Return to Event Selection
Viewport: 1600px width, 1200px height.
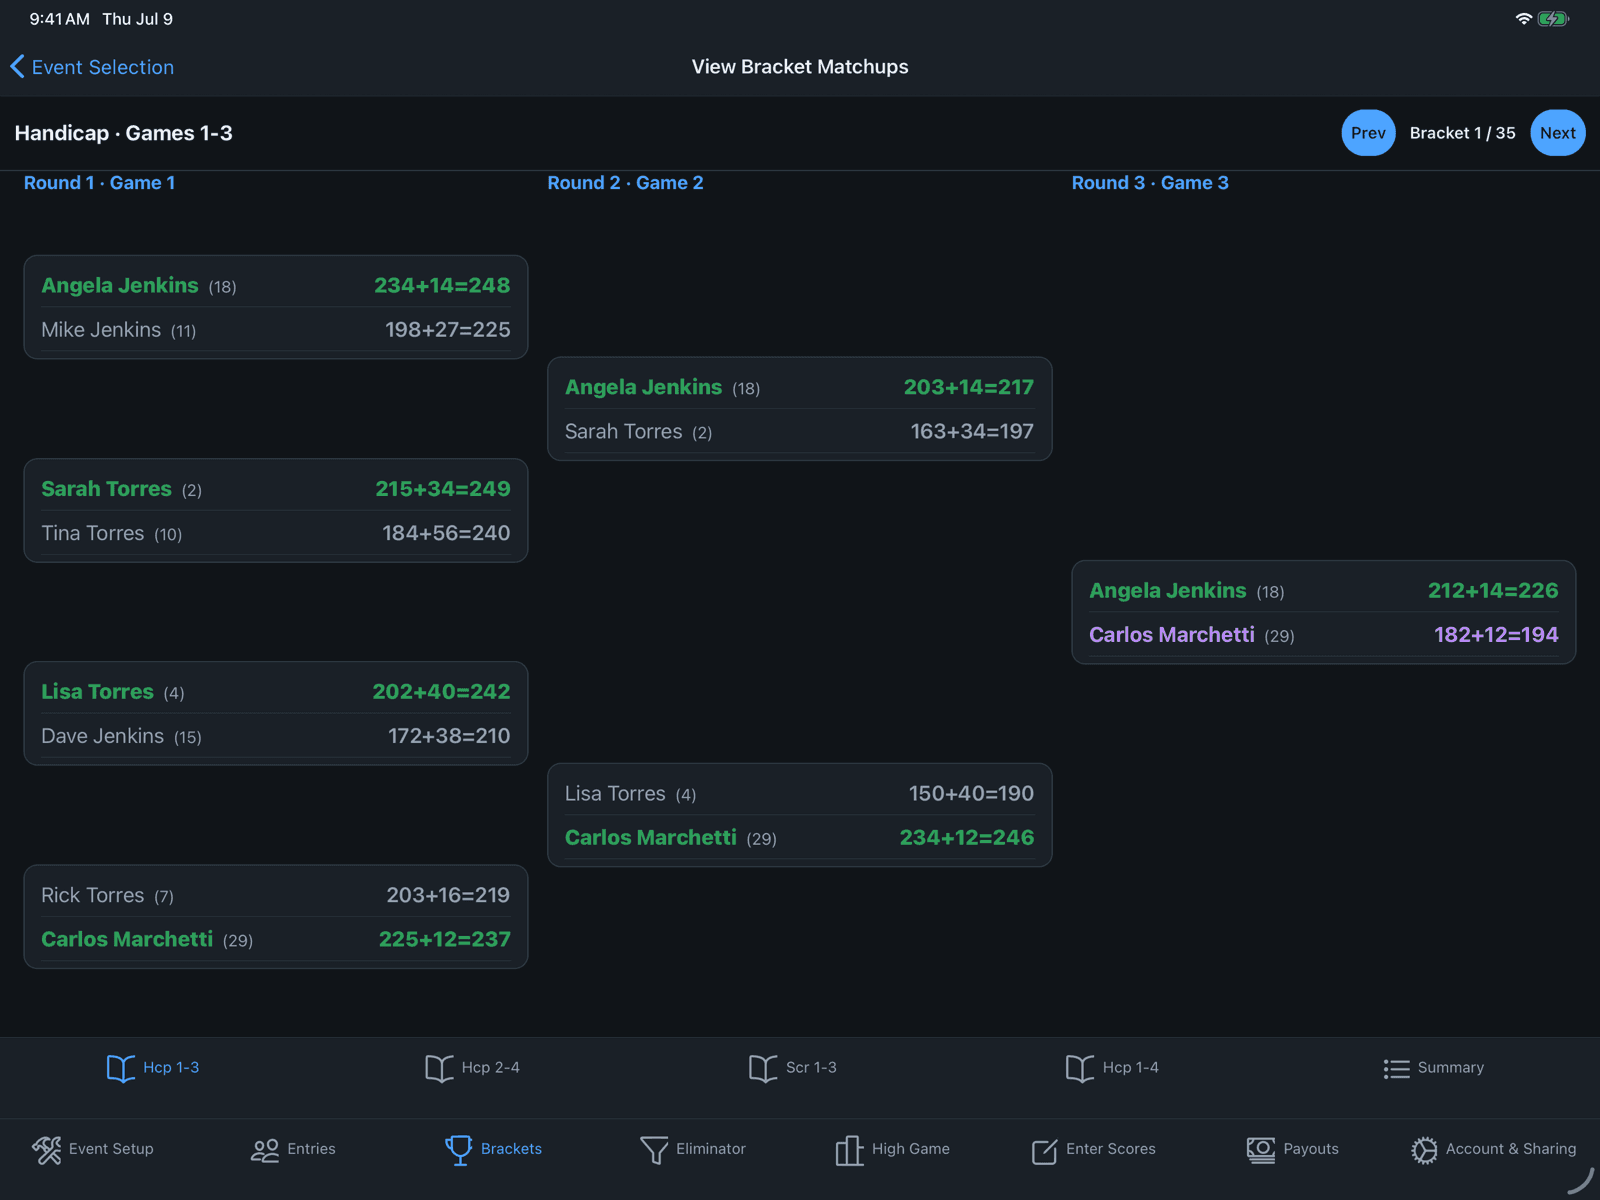click(102, 67)
